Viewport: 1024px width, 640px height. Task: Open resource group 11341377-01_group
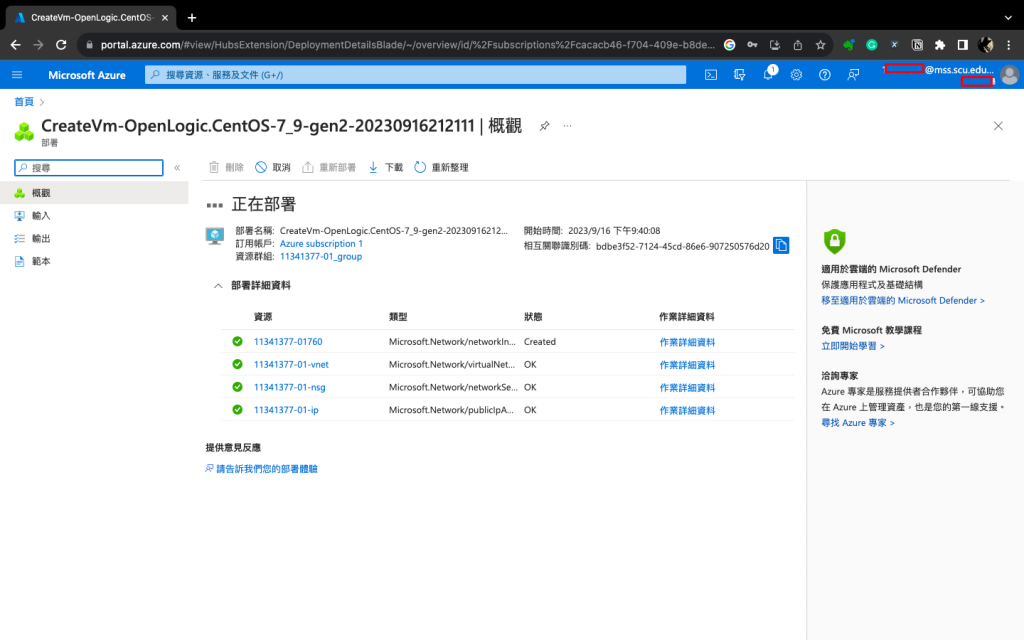pyautogui.click(x=321, y=257)
